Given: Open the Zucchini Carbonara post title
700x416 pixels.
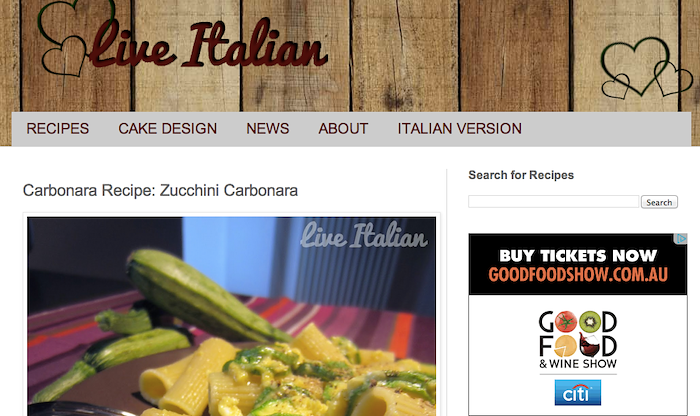Looking at the screenshot, I should coord(160,191).
